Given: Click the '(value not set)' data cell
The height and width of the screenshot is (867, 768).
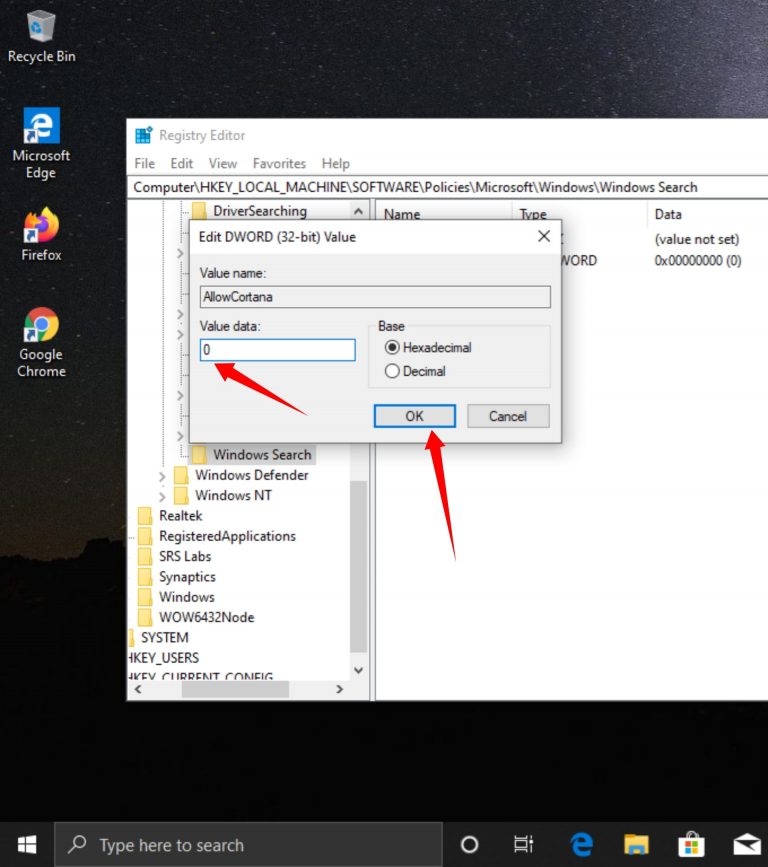Looking at the screenshot, I should coord(697,239).
